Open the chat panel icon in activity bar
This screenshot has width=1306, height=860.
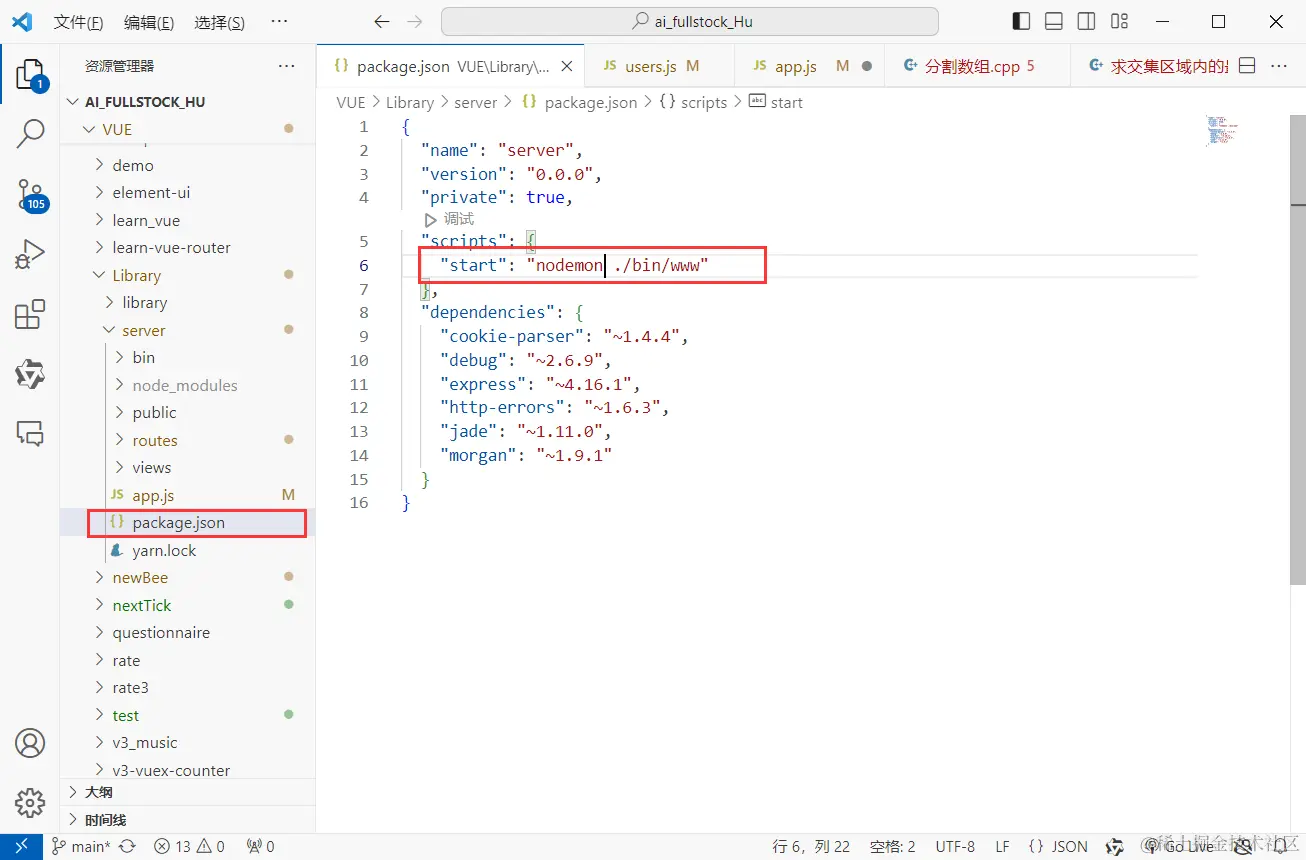click(x=30, y=433)
